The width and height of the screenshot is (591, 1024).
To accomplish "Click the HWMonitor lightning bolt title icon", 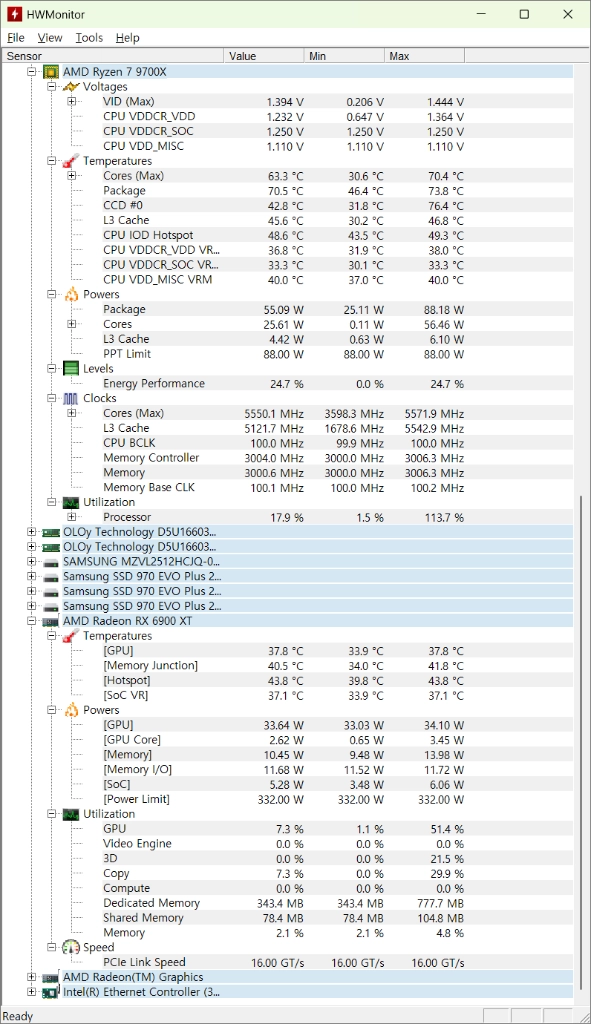I will coord(14,14).
